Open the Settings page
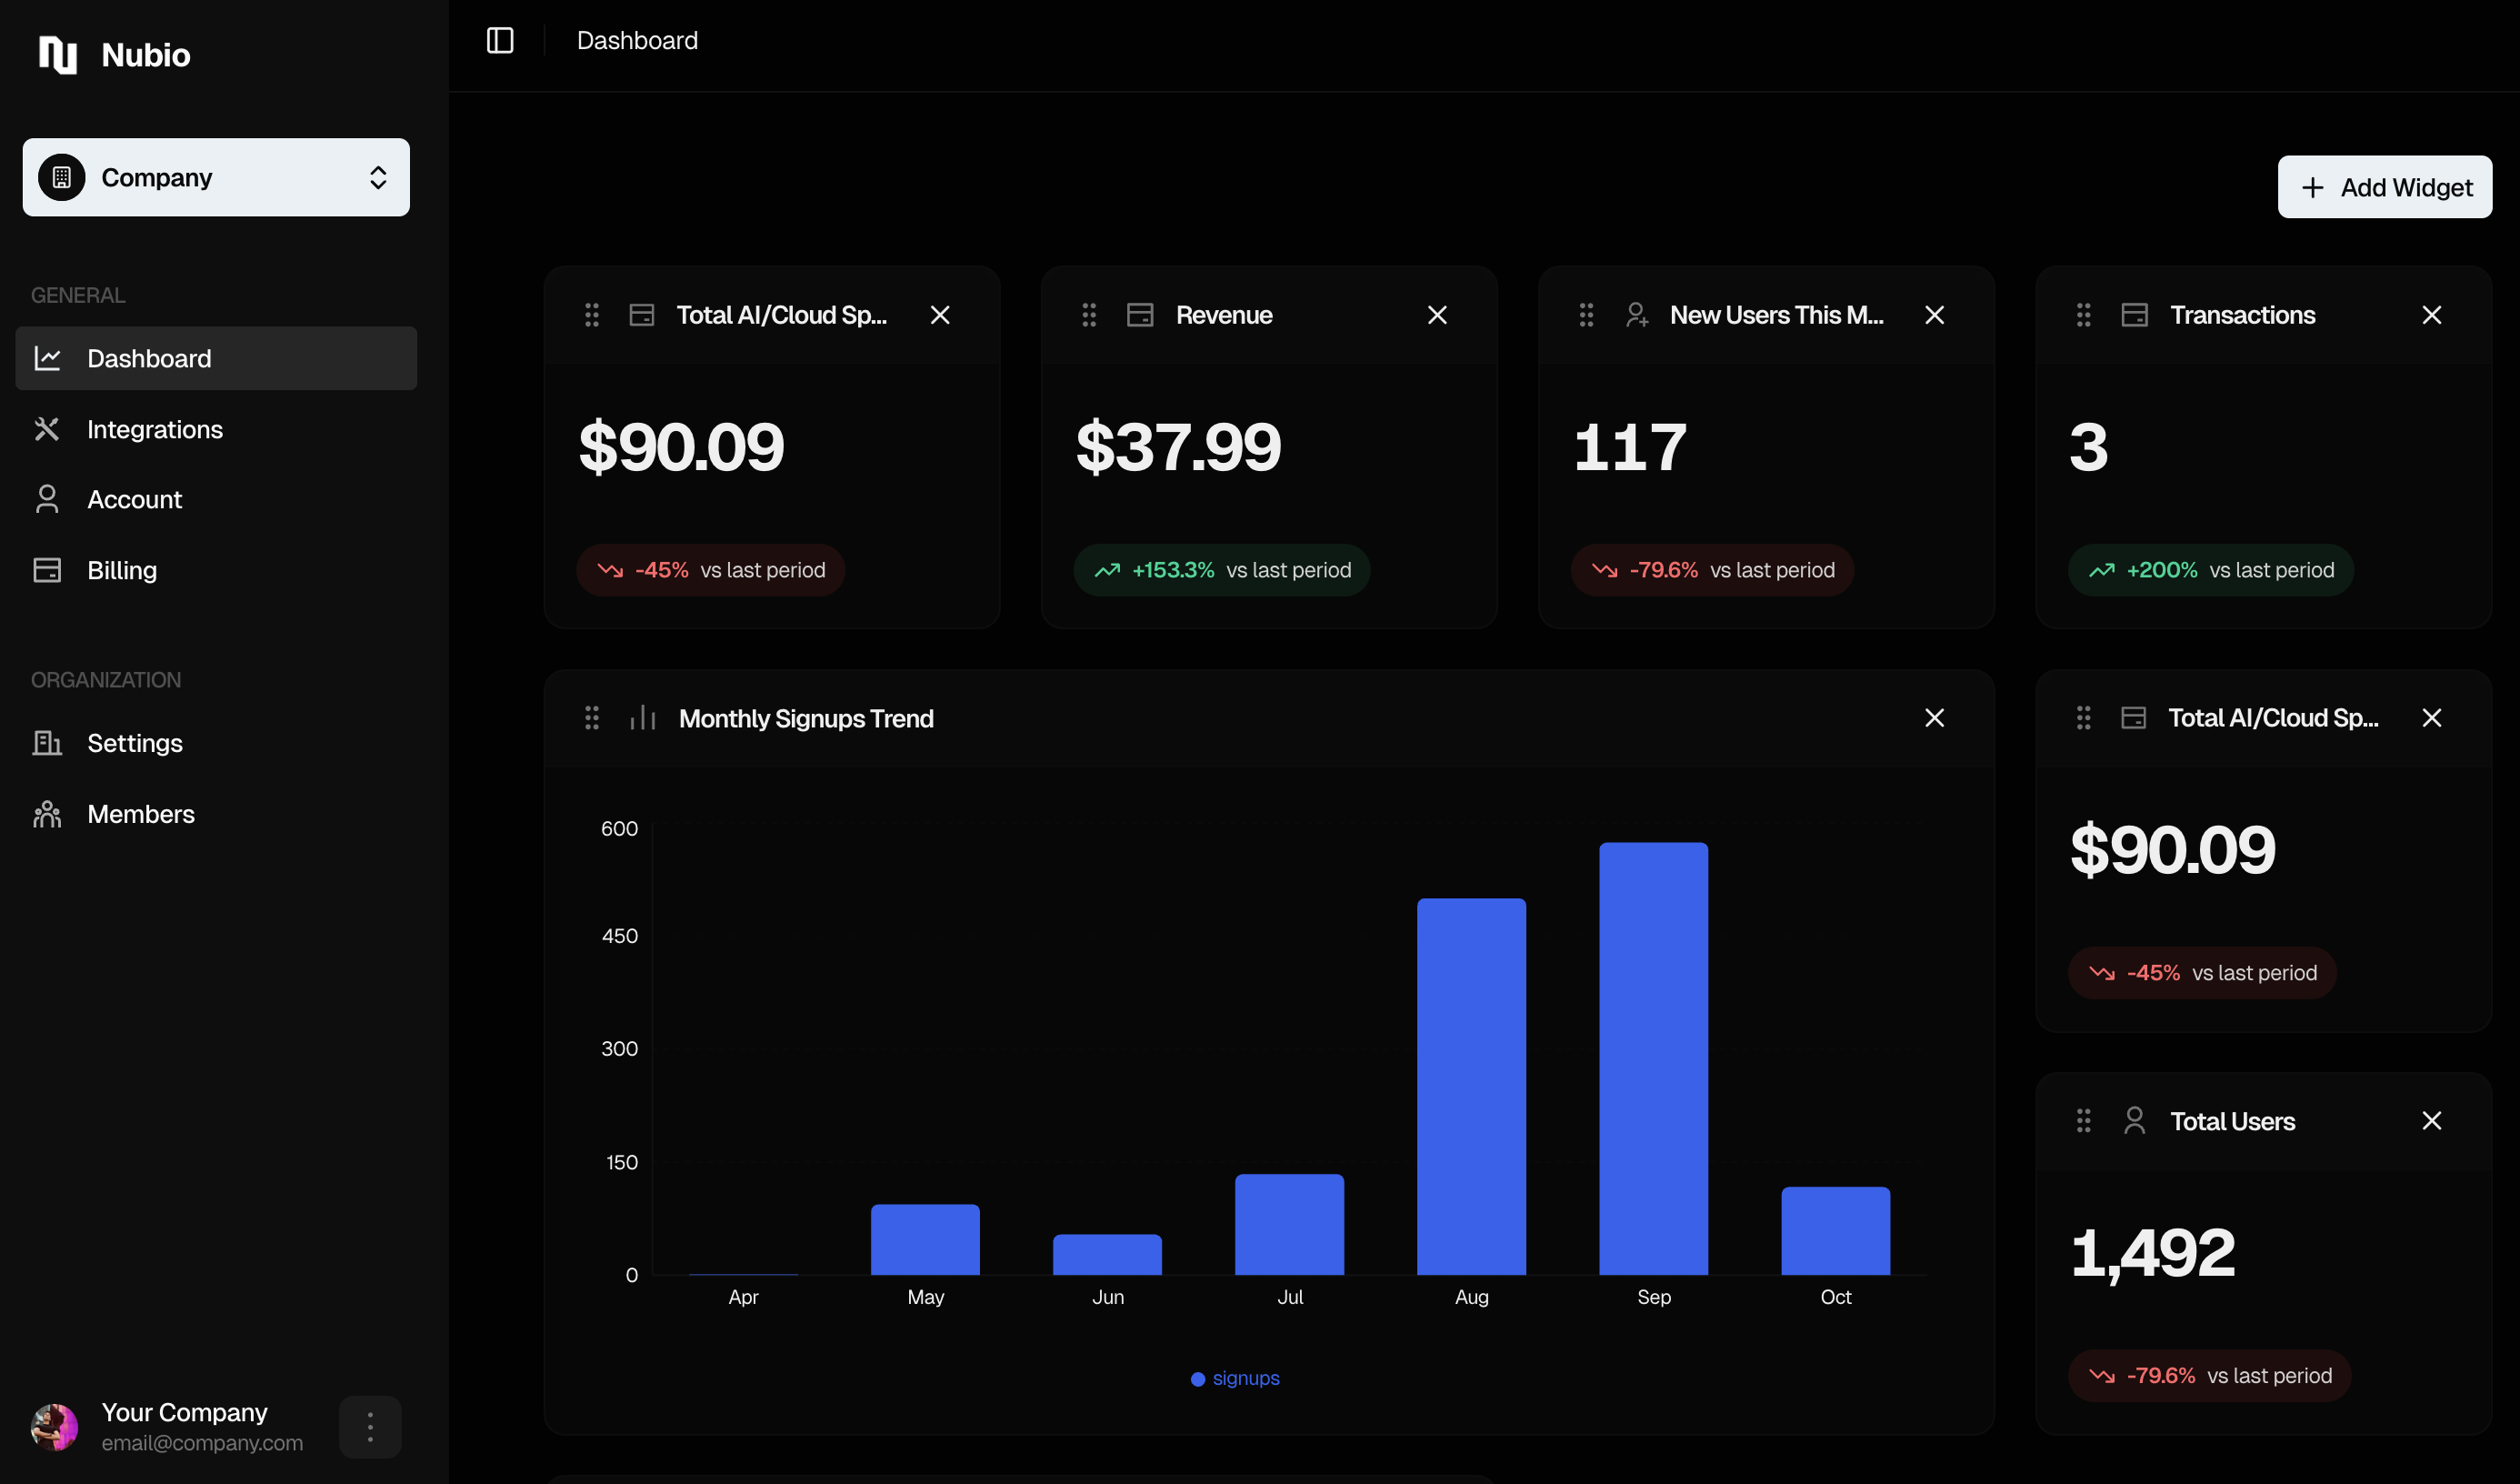 coord(135,743)
